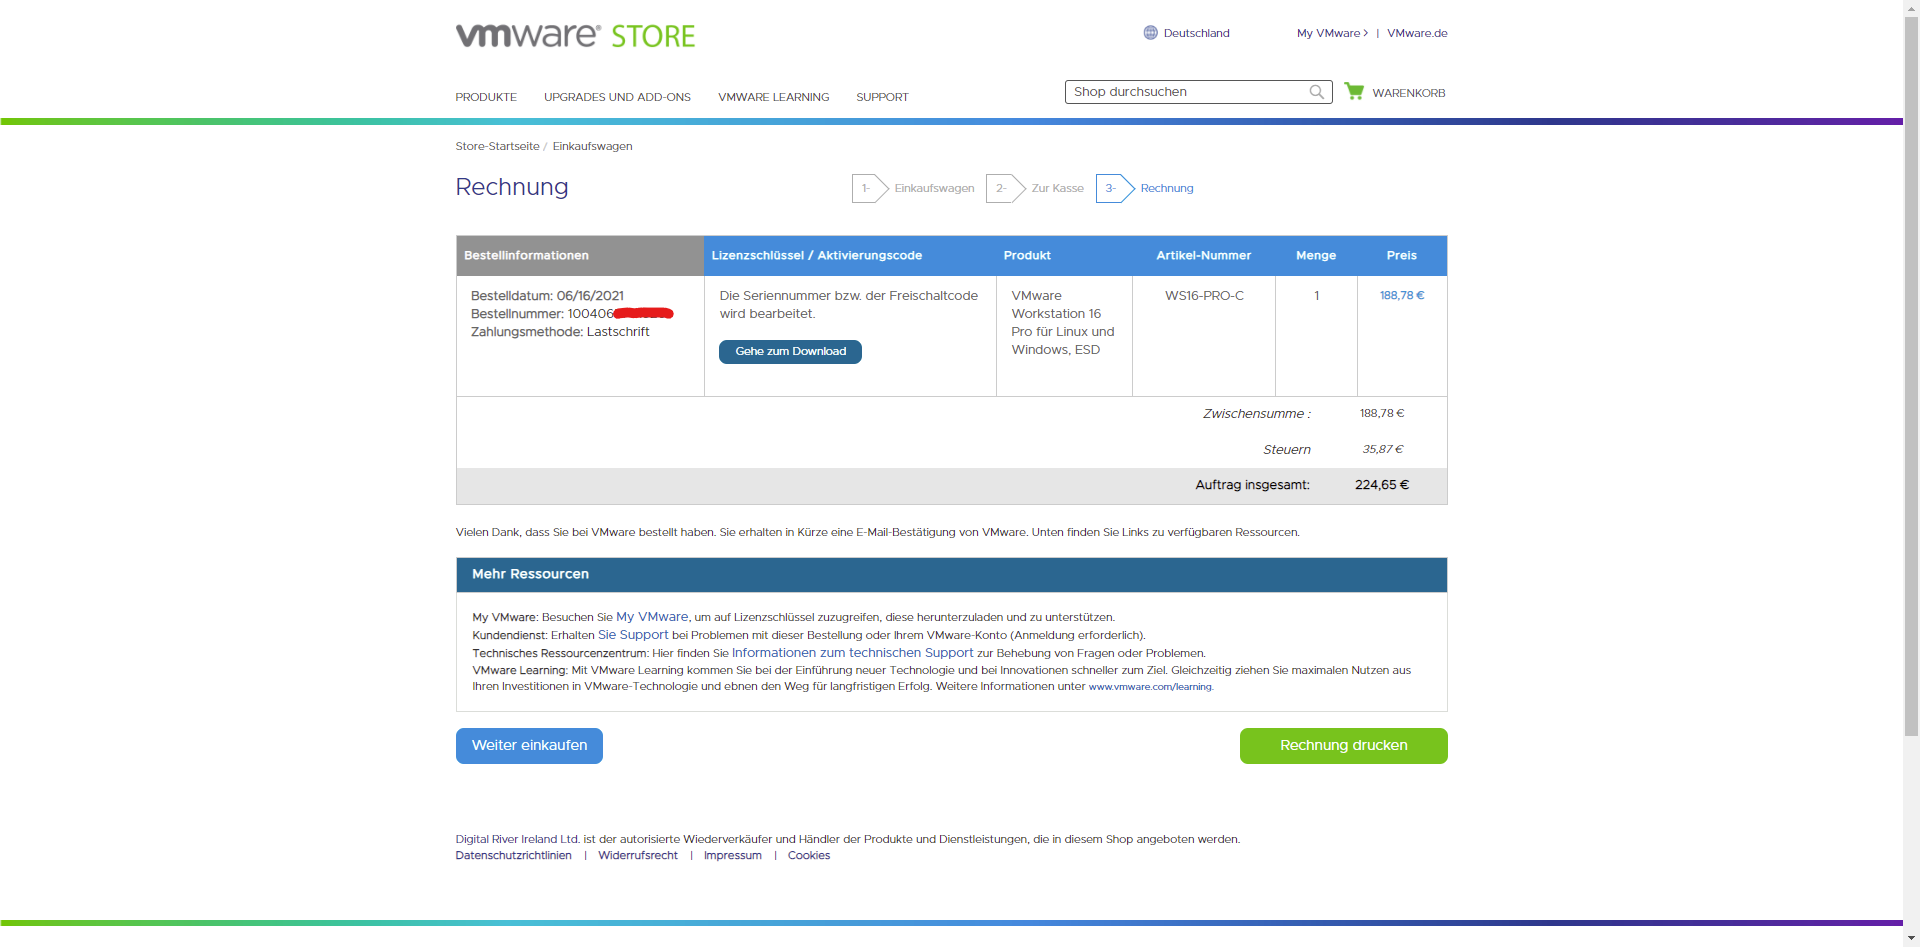Click the Bestelldatum: 06/16/2021 text
The width and height of the screenshot is (1920, 947).
pyautogui.click(x=547, y=296)
